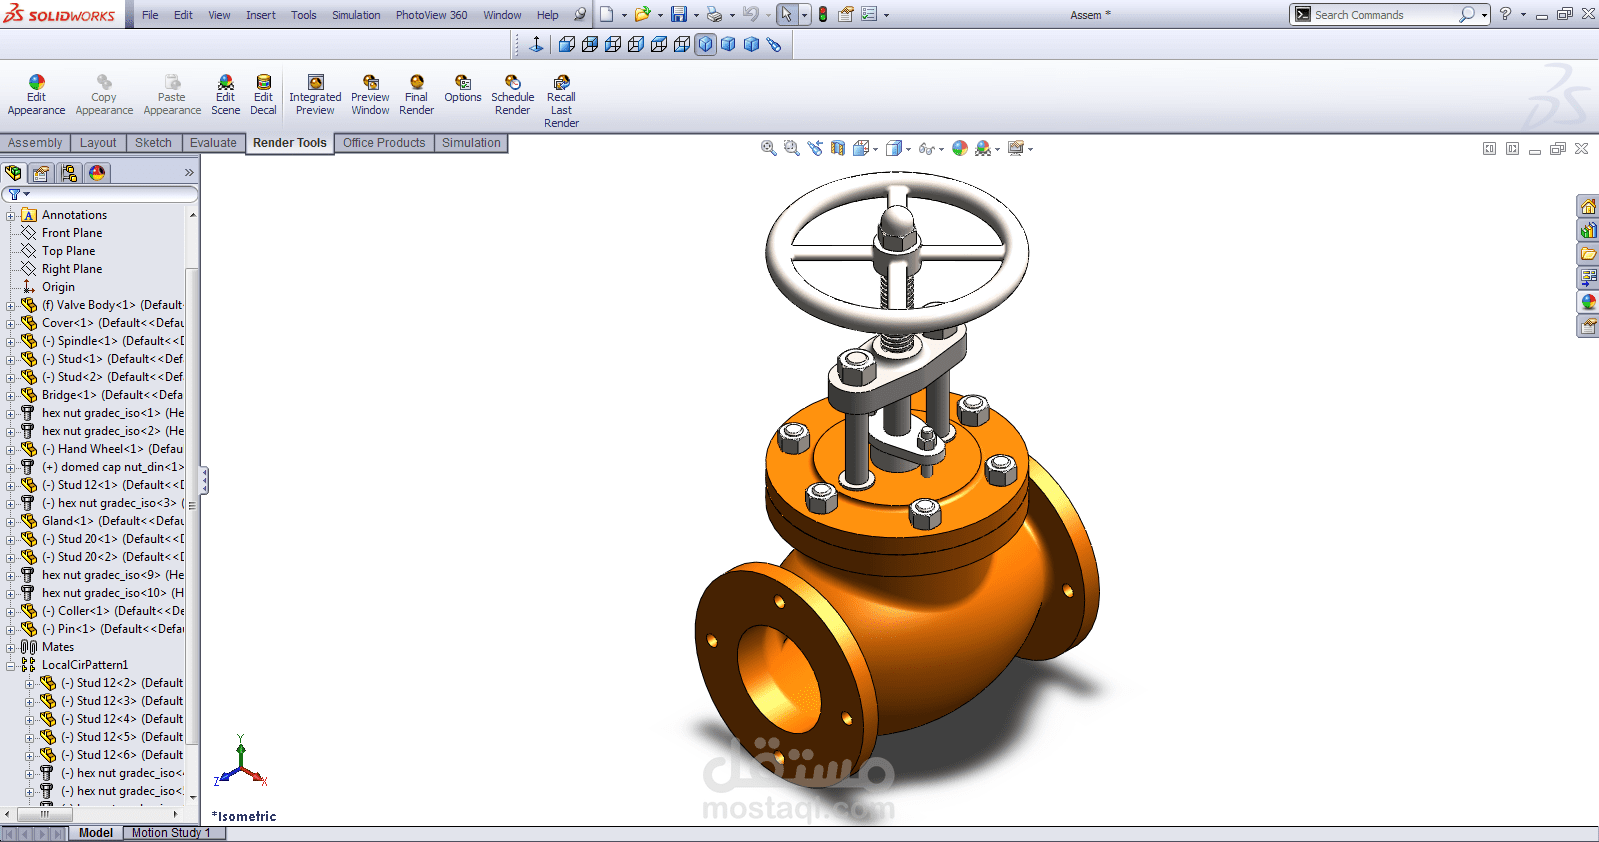Launch Final Render

pyautogui.click(x=416, y=95)
